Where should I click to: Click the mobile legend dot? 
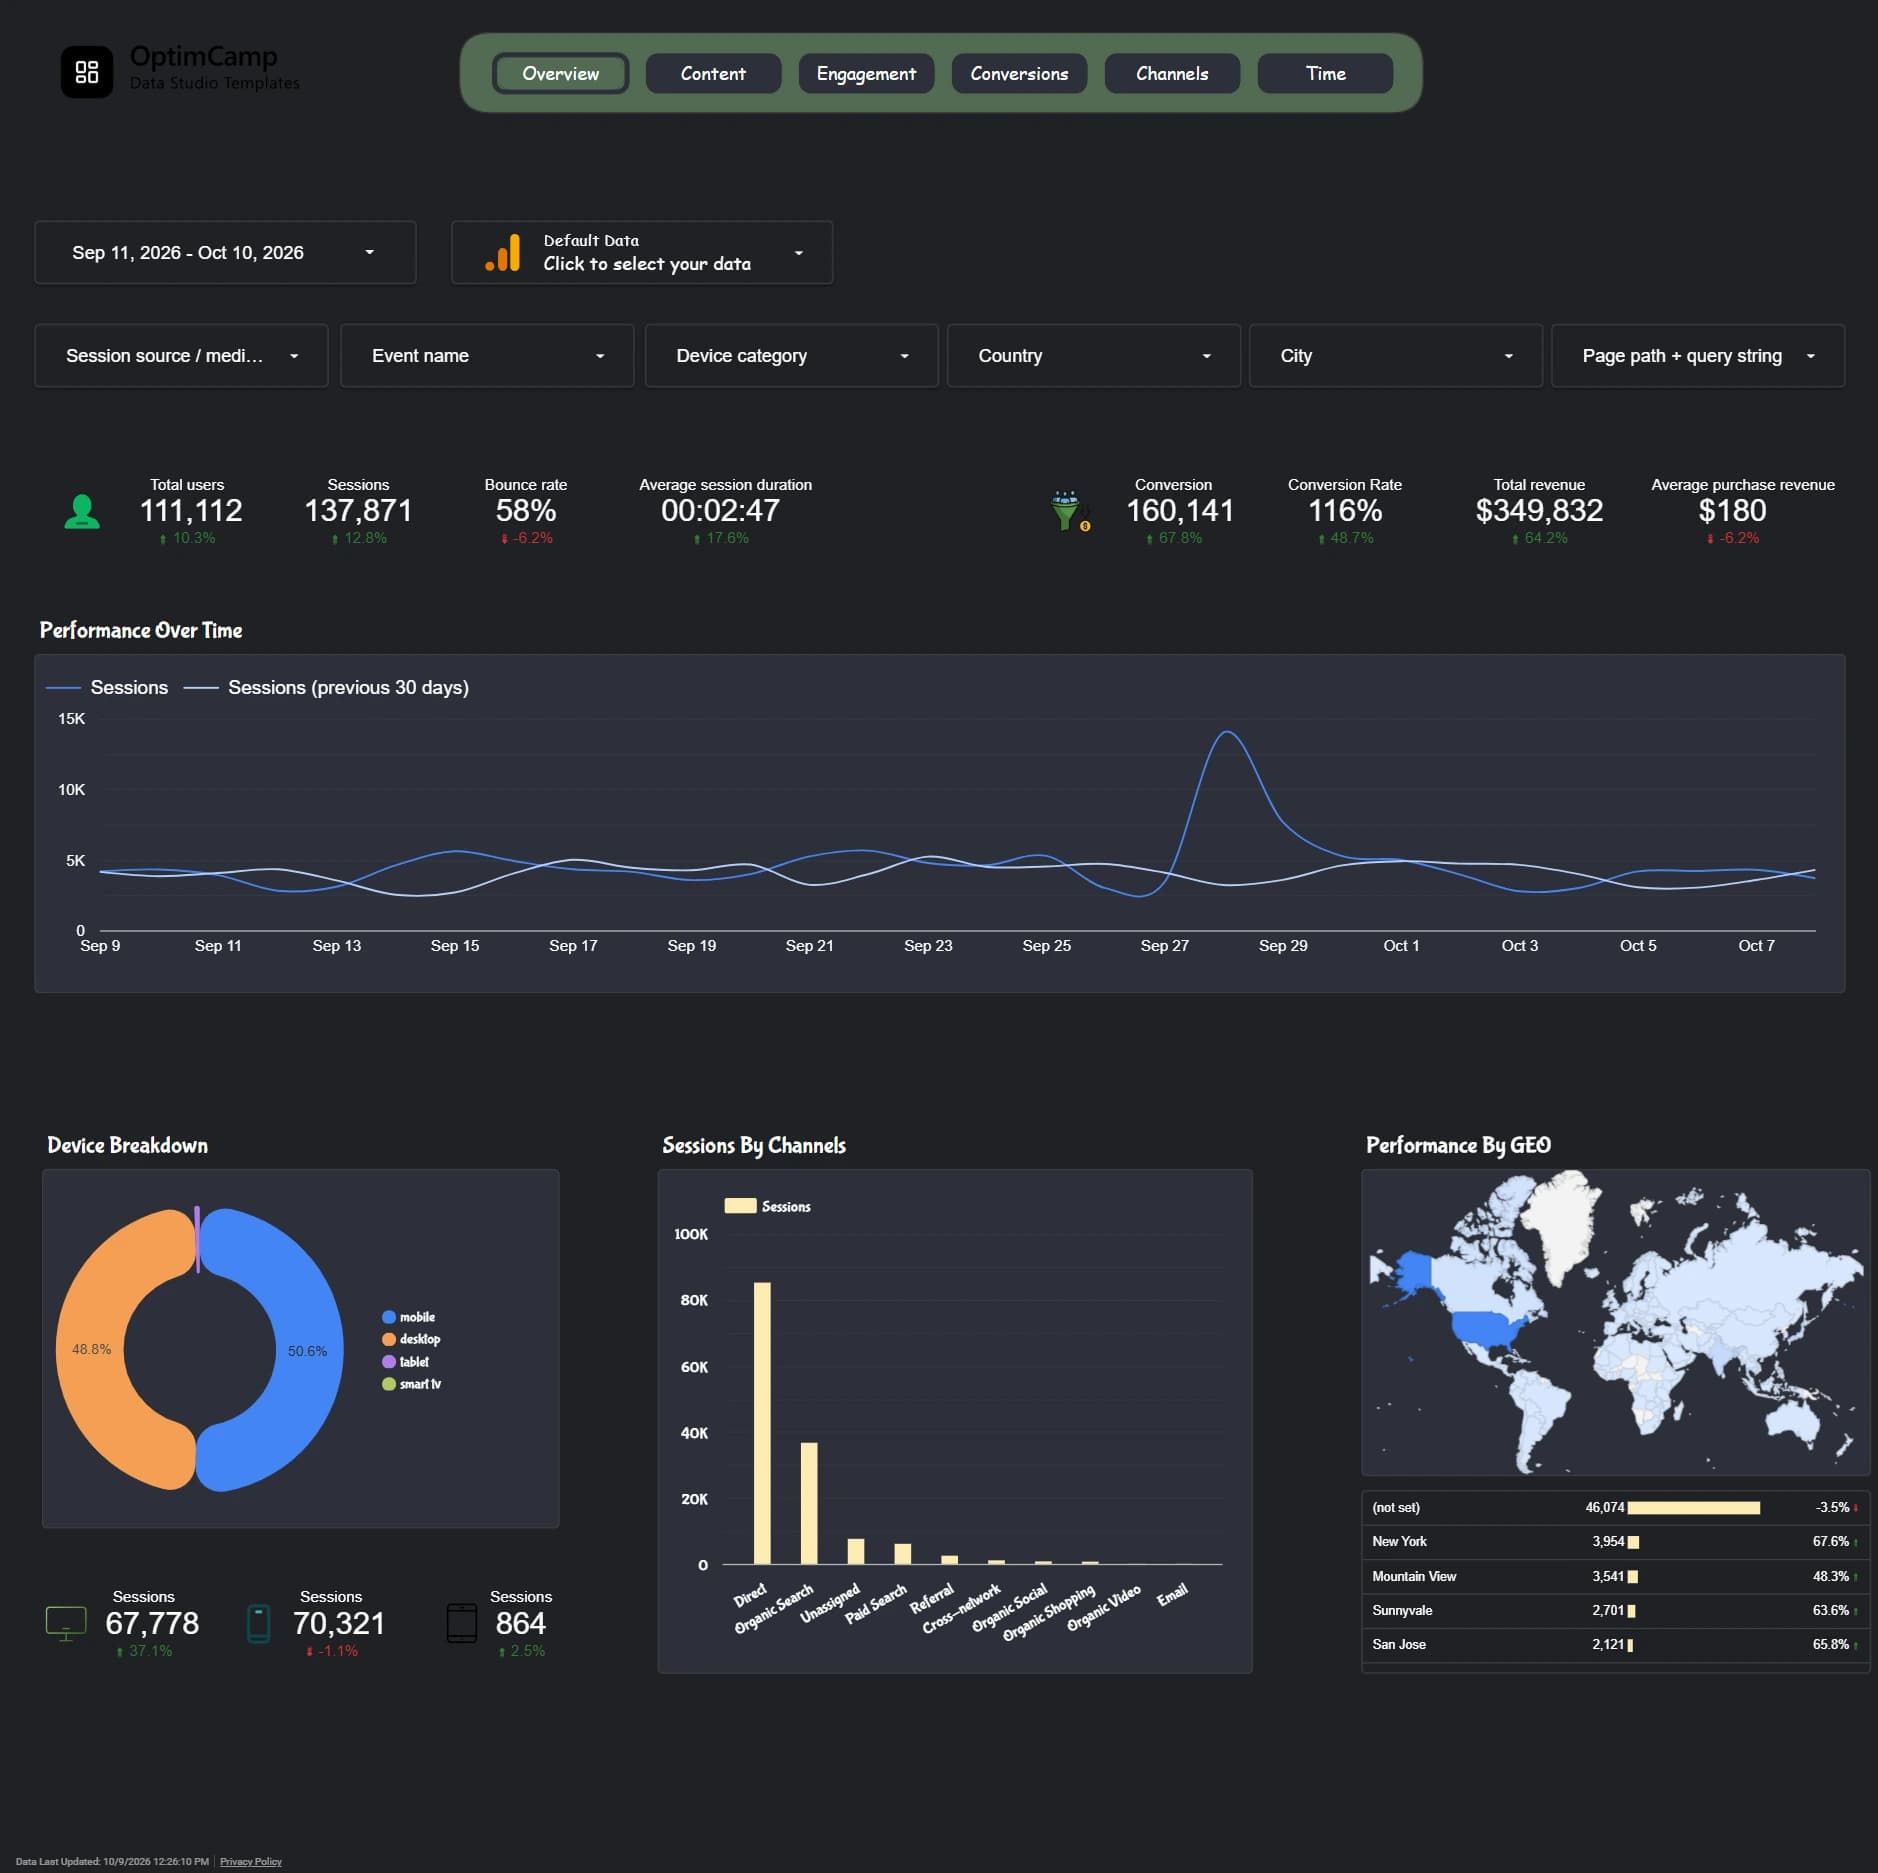pyautogui.click(x=389, y=1317)
